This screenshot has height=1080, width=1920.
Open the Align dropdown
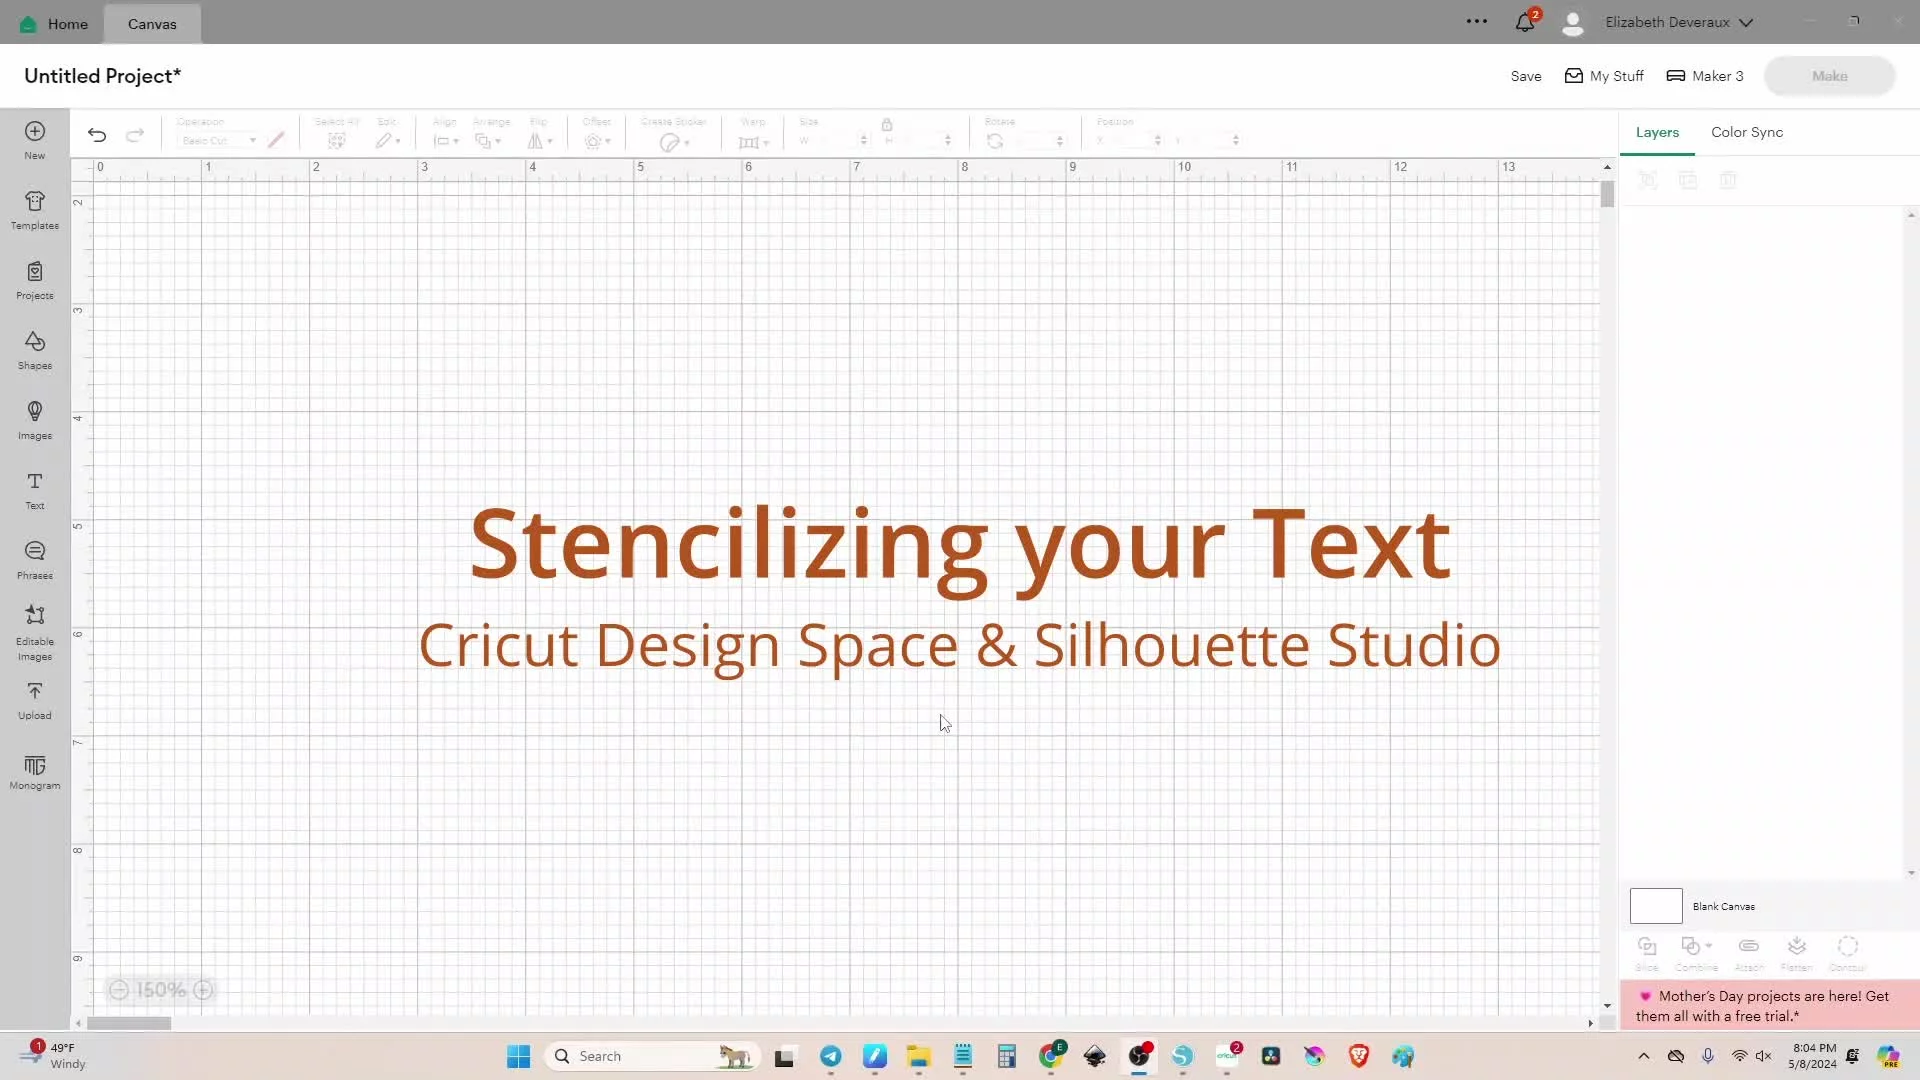click(446, 141)
